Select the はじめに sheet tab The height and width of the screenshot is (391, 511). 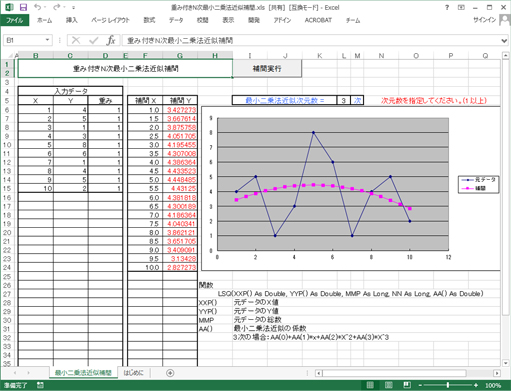coord(133,373)
